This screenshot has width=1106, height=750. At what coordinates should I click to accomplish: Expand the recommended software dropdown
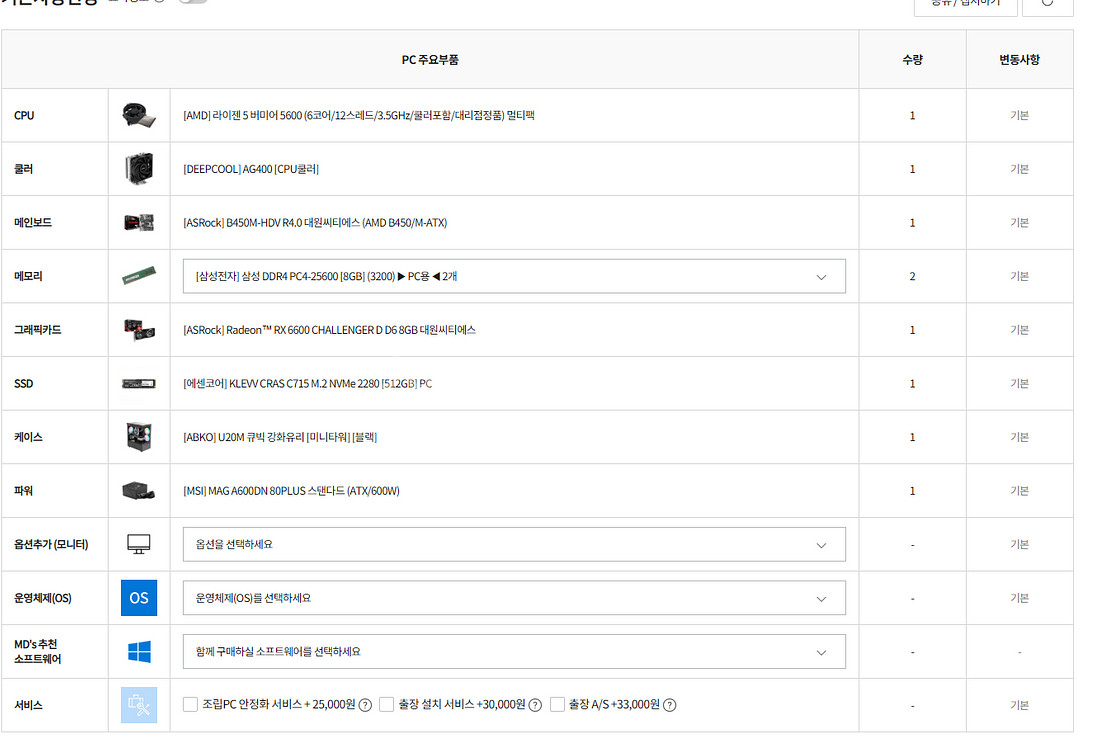514,652
